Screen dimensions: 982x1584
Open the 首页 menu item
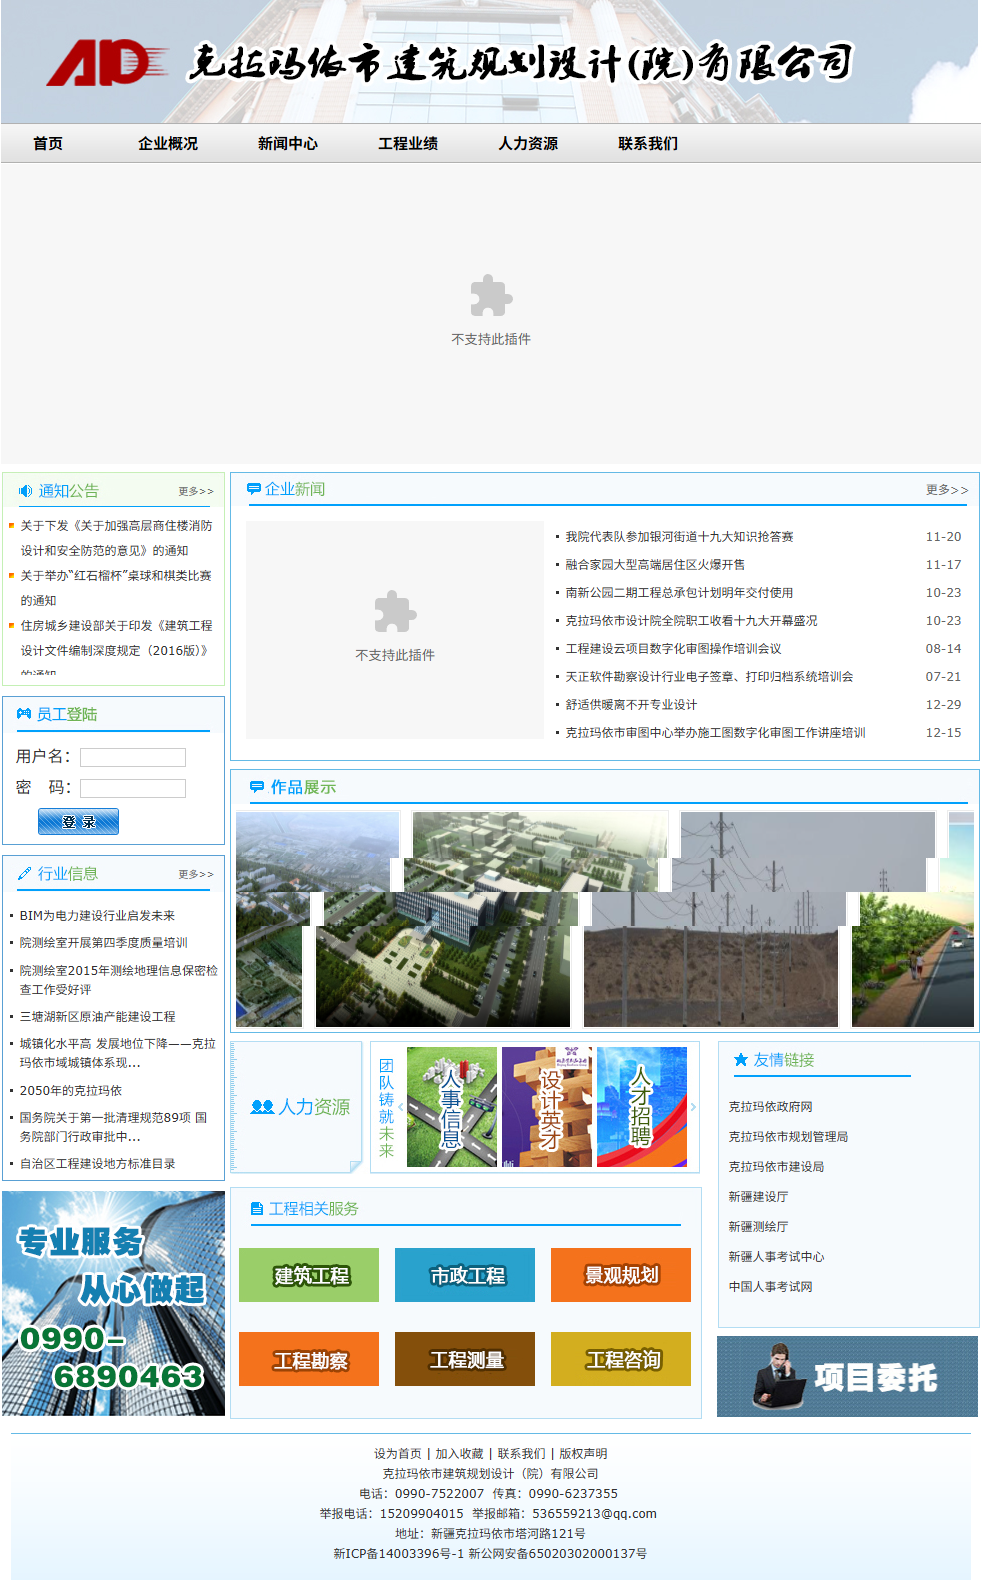click(48, 144)
